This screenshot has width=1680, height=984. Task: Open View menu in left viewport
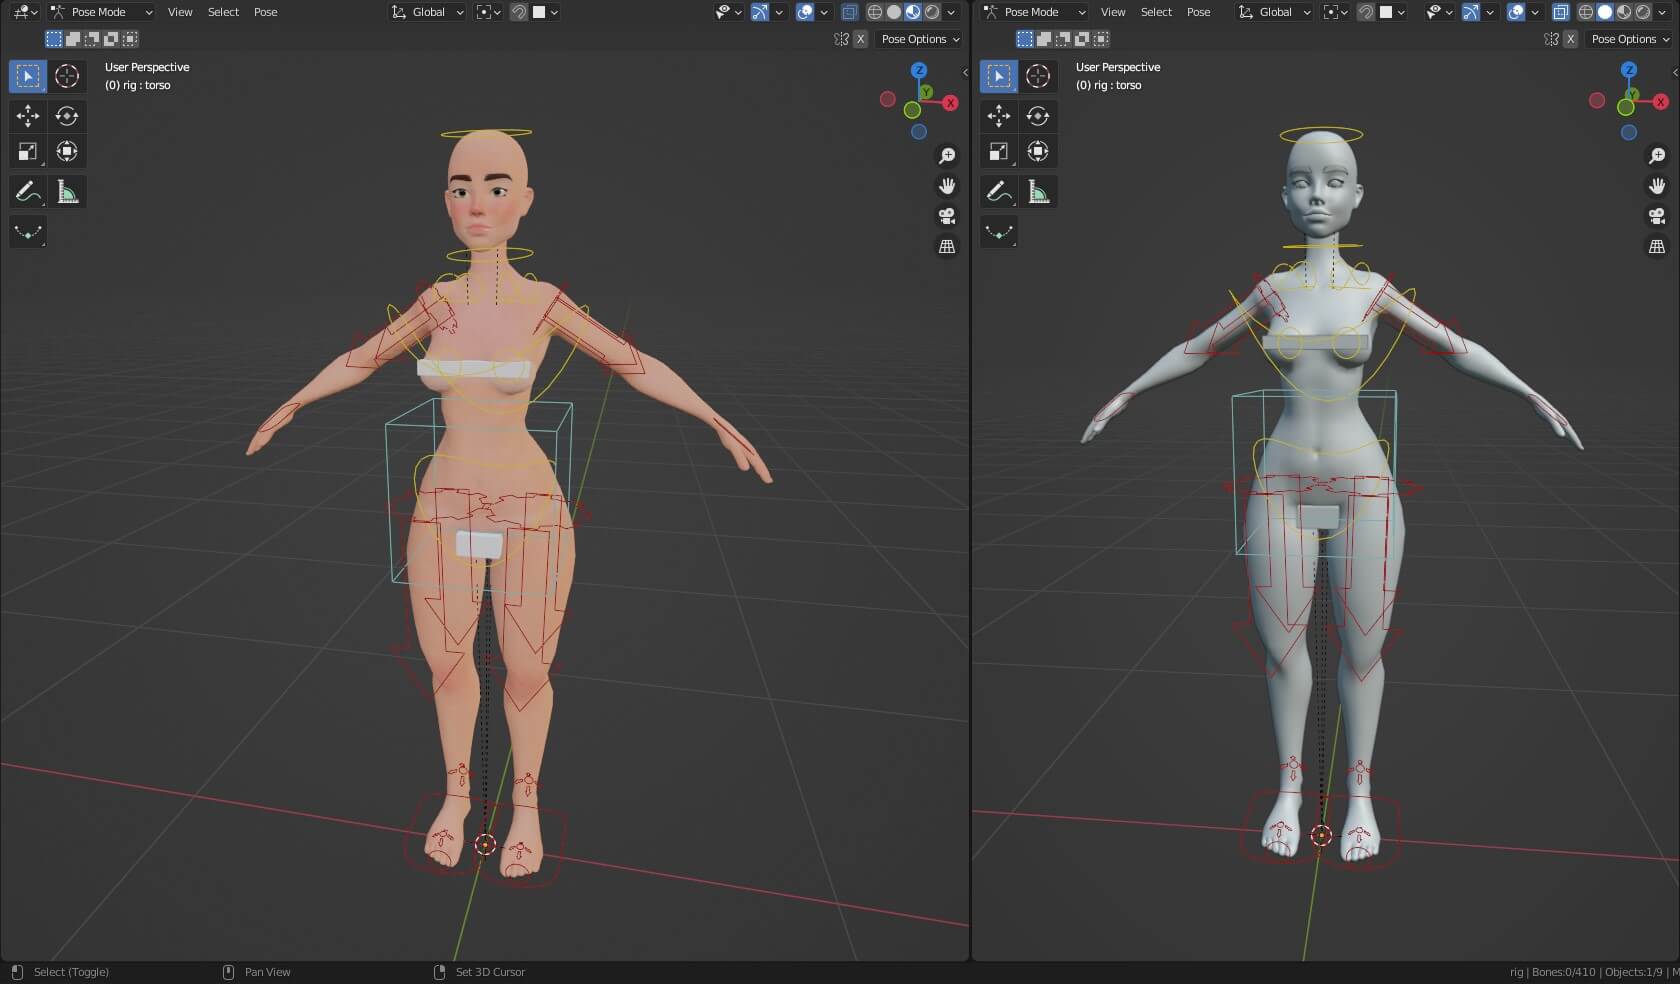[180, 12]
